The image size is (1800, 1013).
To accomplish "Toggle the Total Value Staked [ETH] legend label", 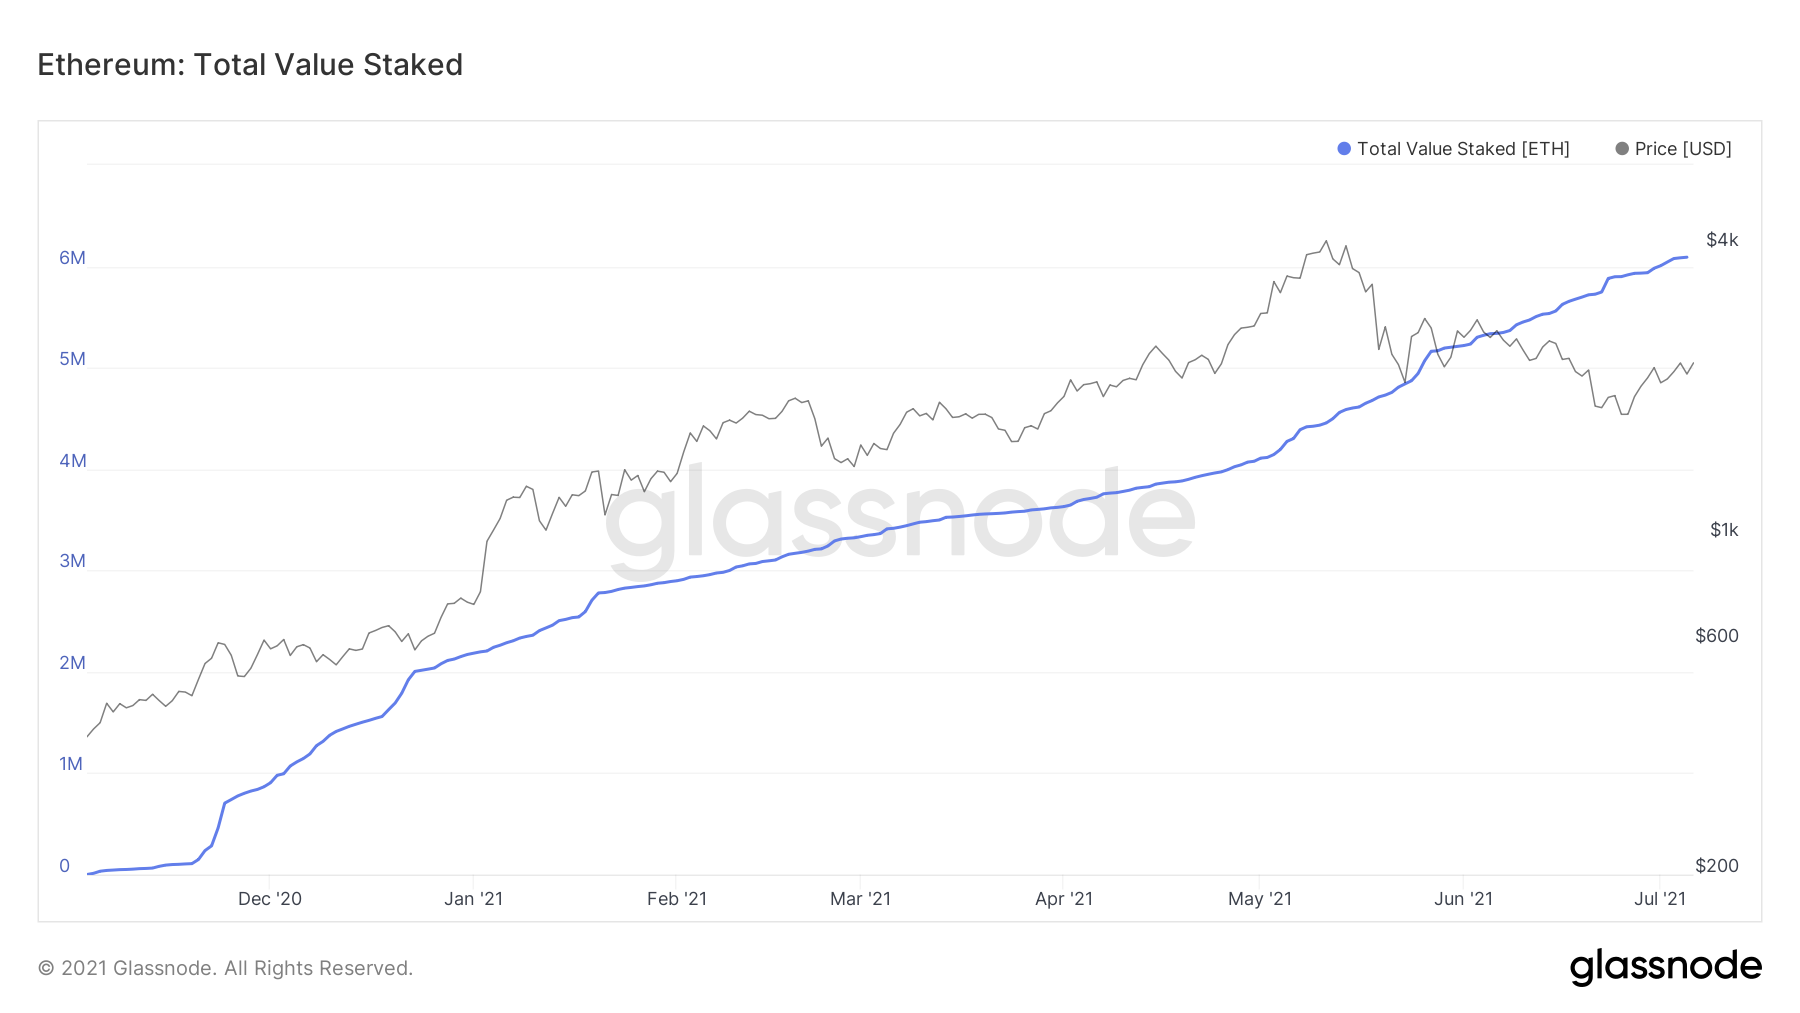I will [1463, 149].
